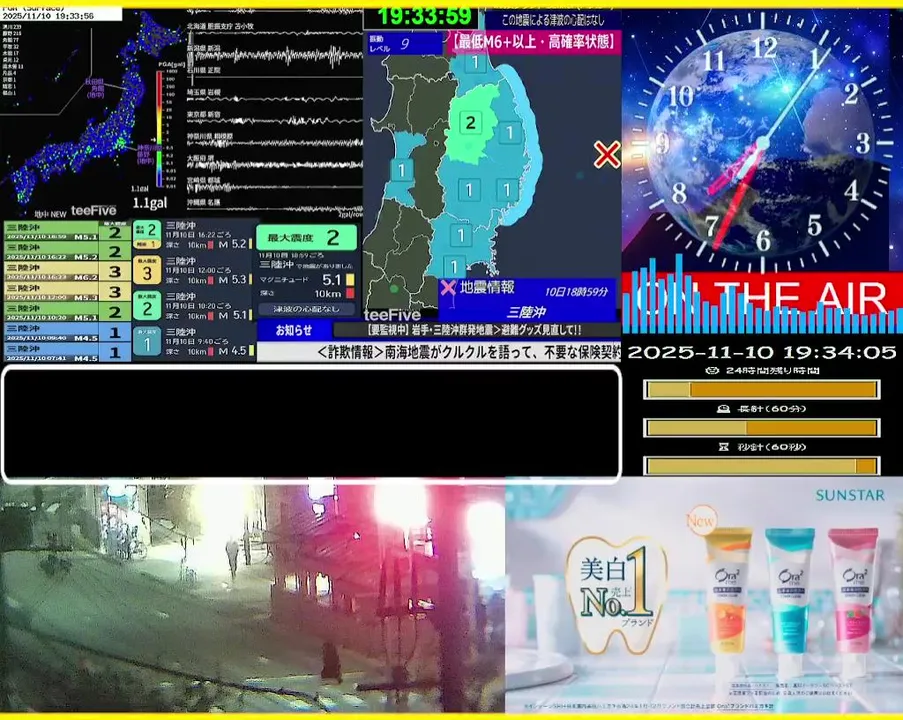
Task: Click the pink X icon beside 地震情報
Action: (x=448, y=287)
